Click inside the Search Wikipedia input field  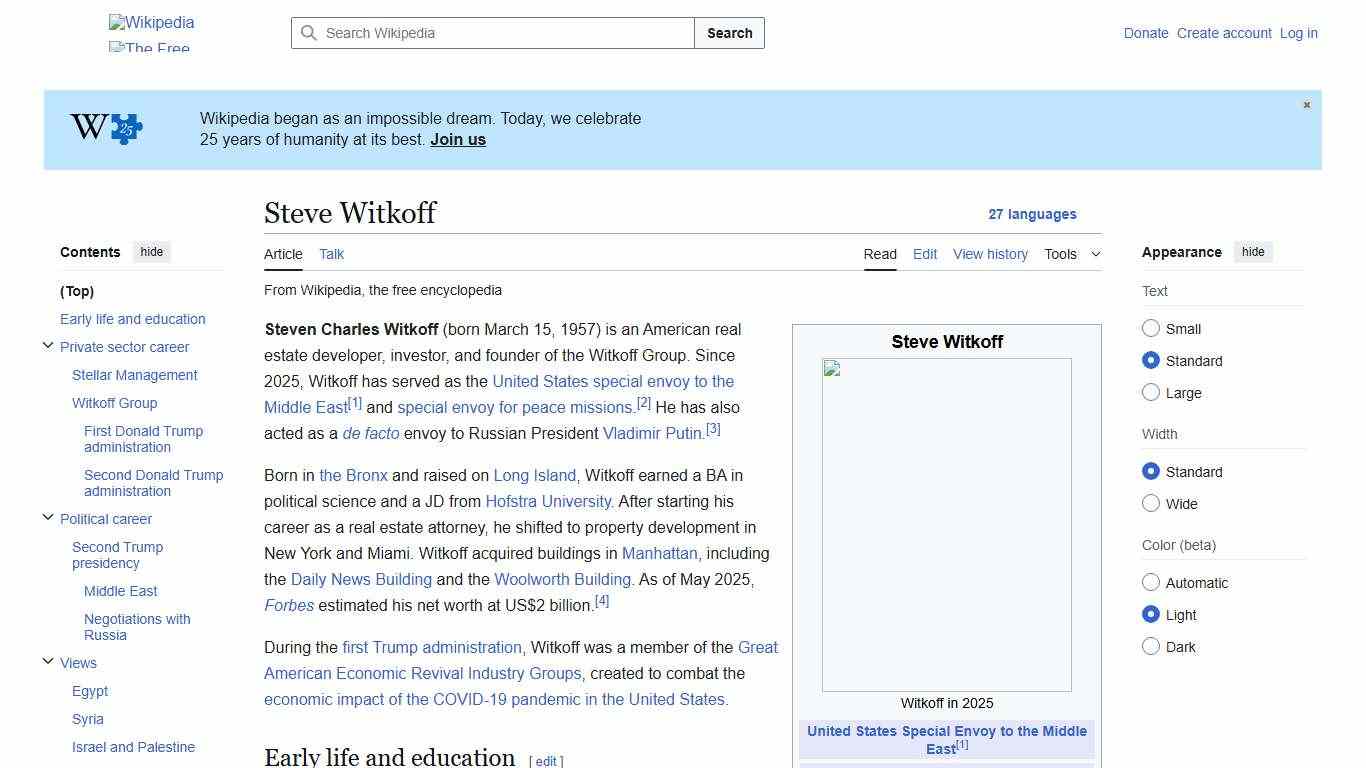coord(490,33)
